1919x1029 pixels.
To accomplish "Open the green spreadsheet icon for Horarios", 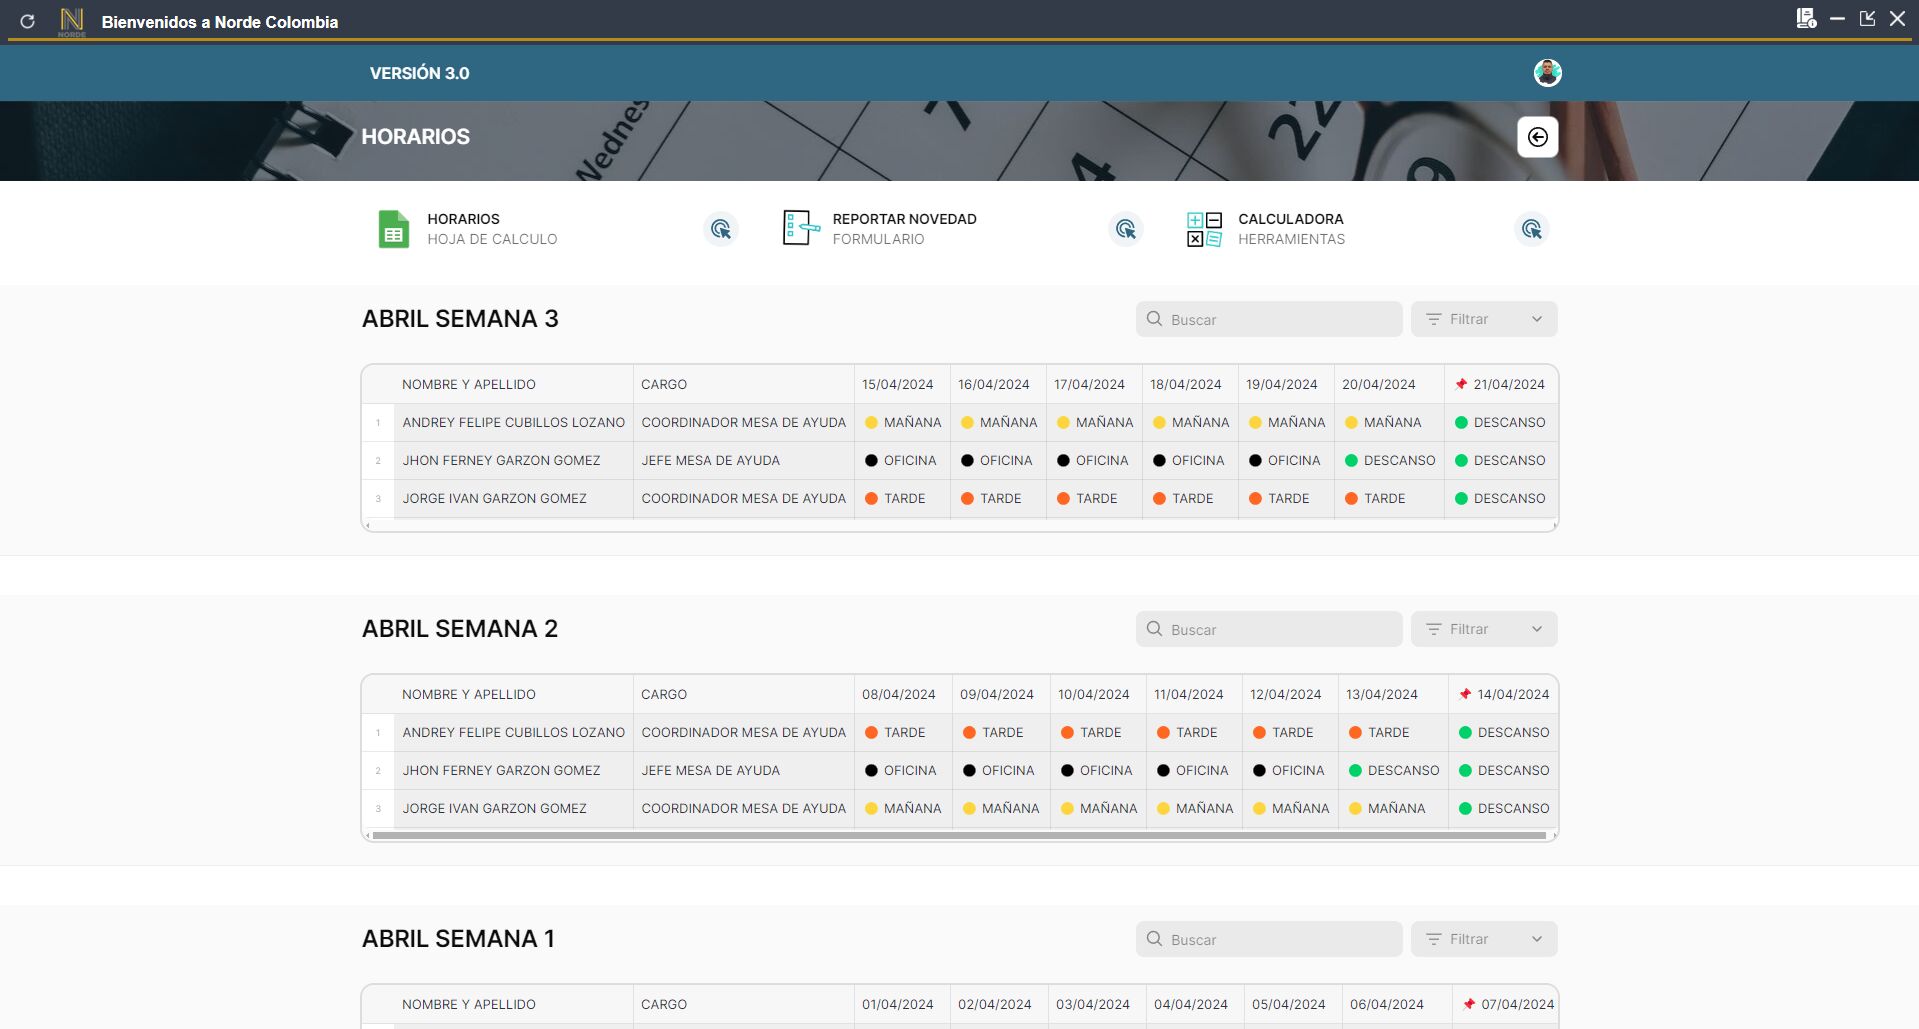I will 394,229.
